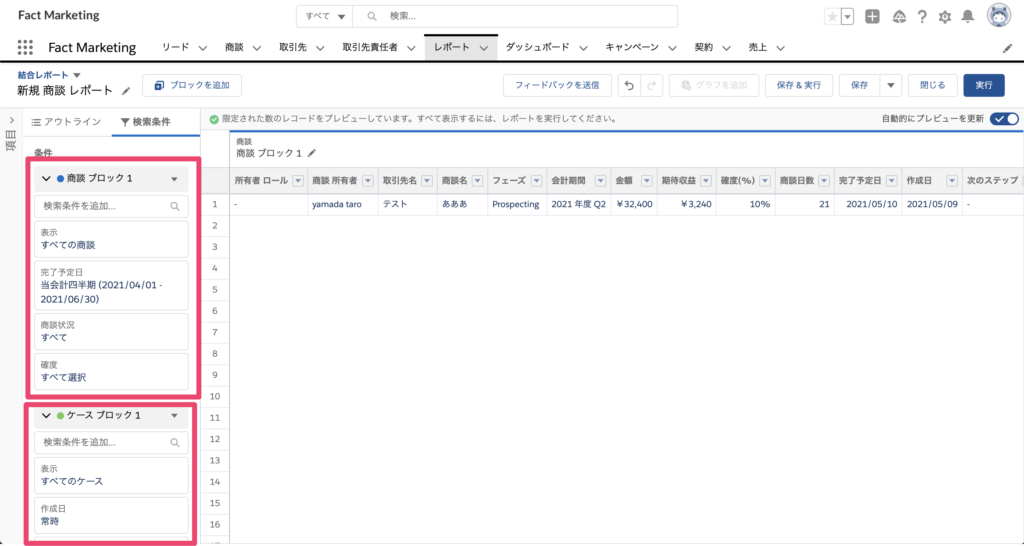
Task: Collapse the 商談 ブロック 1 filter section
Action: pos(46,179)
